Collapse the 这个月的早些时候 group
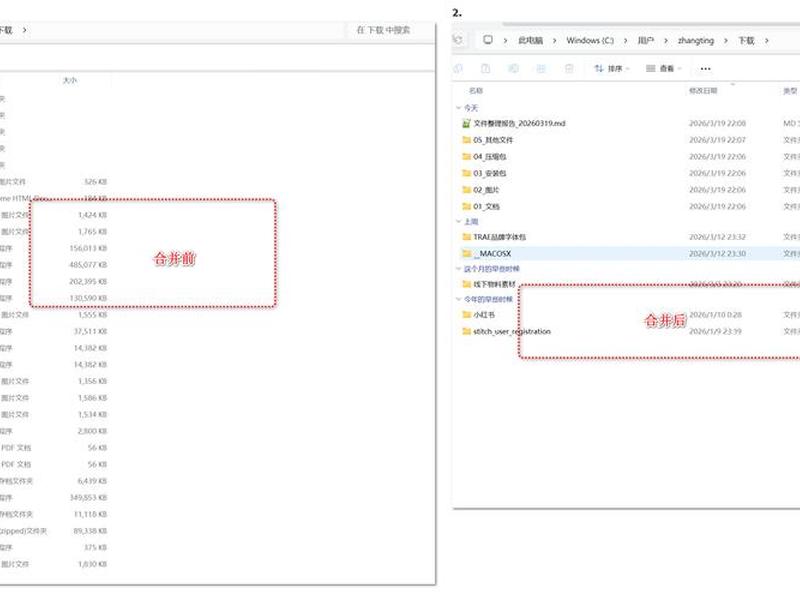The height and width of the screenshot is (600, 800). tap(458, 269)
